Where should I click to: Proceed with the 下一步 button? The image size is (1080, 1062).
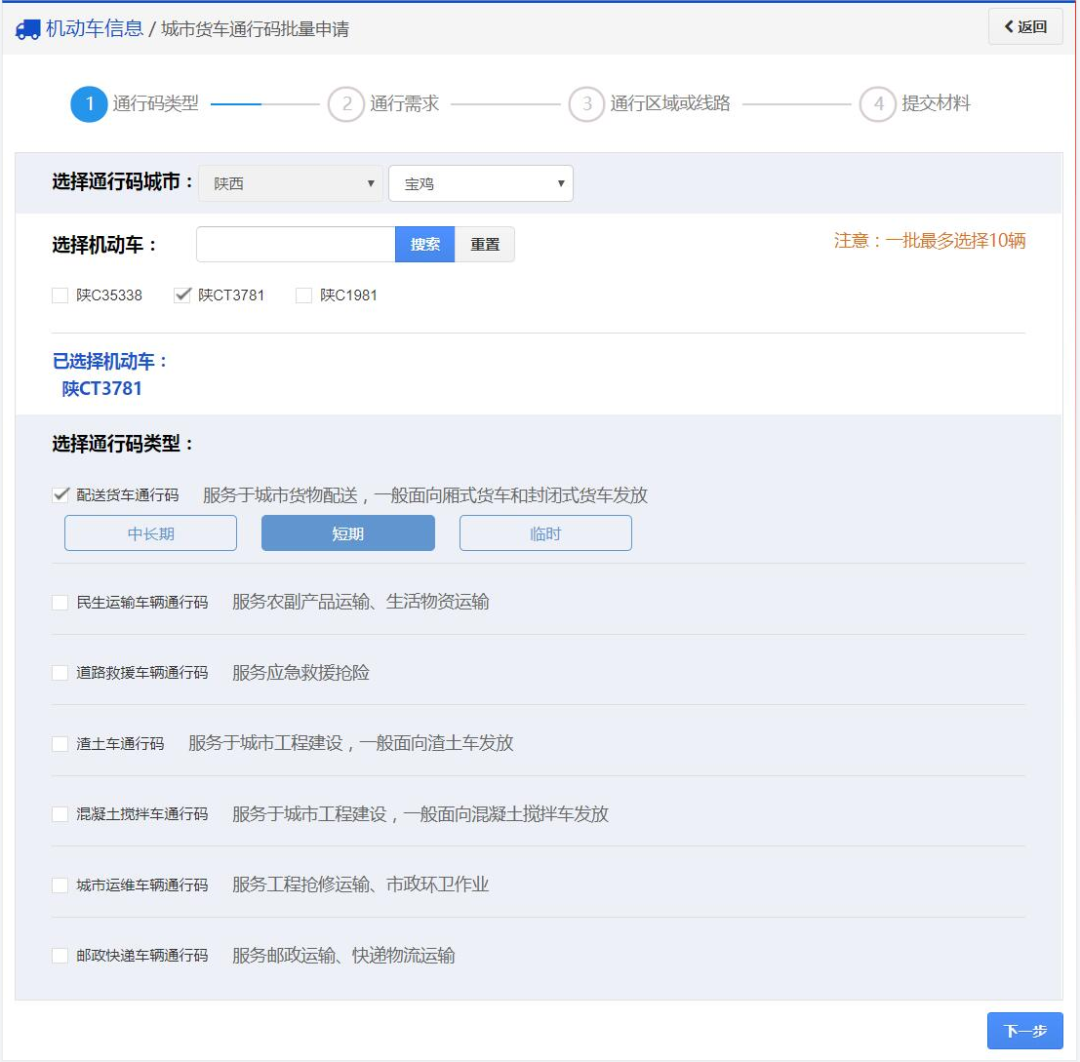tap(1025, 1031)
